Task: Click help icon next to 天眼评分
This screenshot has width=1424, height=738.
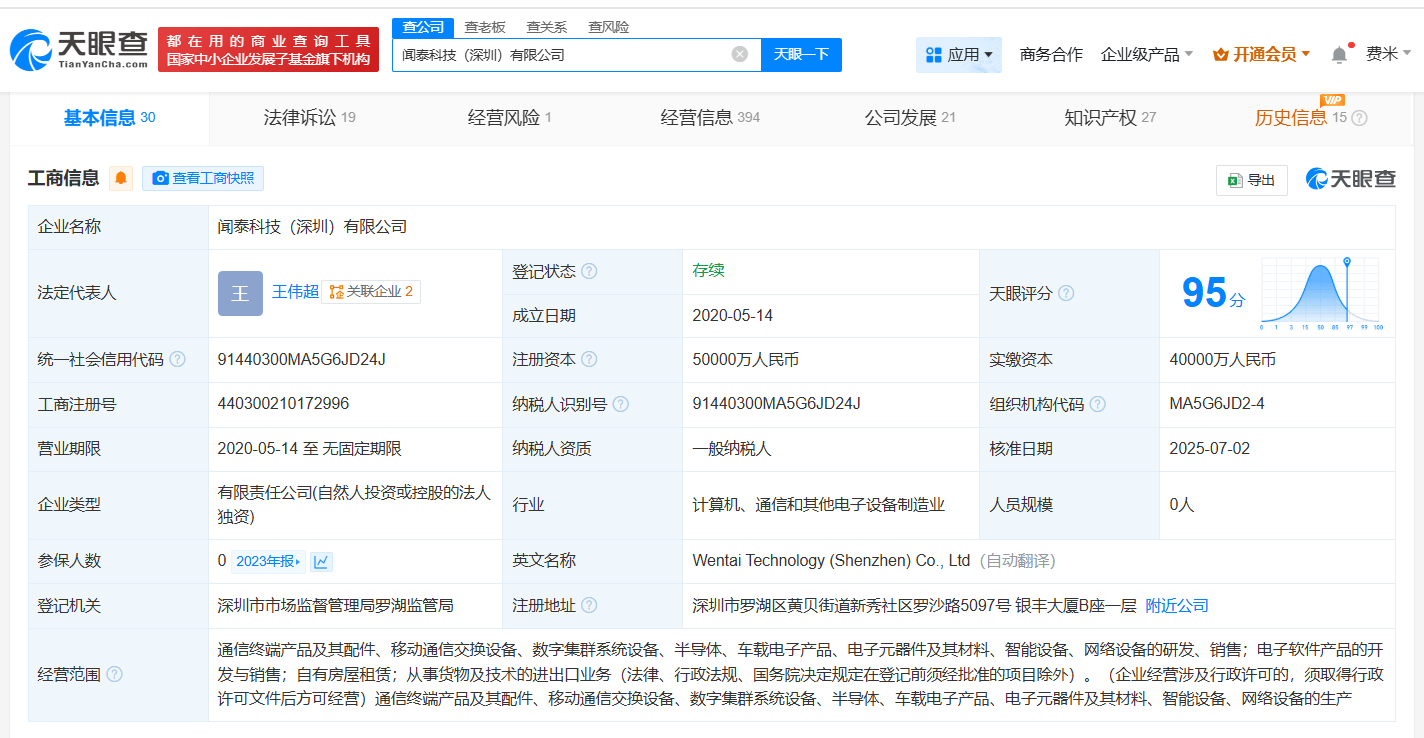Action: point(1066,293)
